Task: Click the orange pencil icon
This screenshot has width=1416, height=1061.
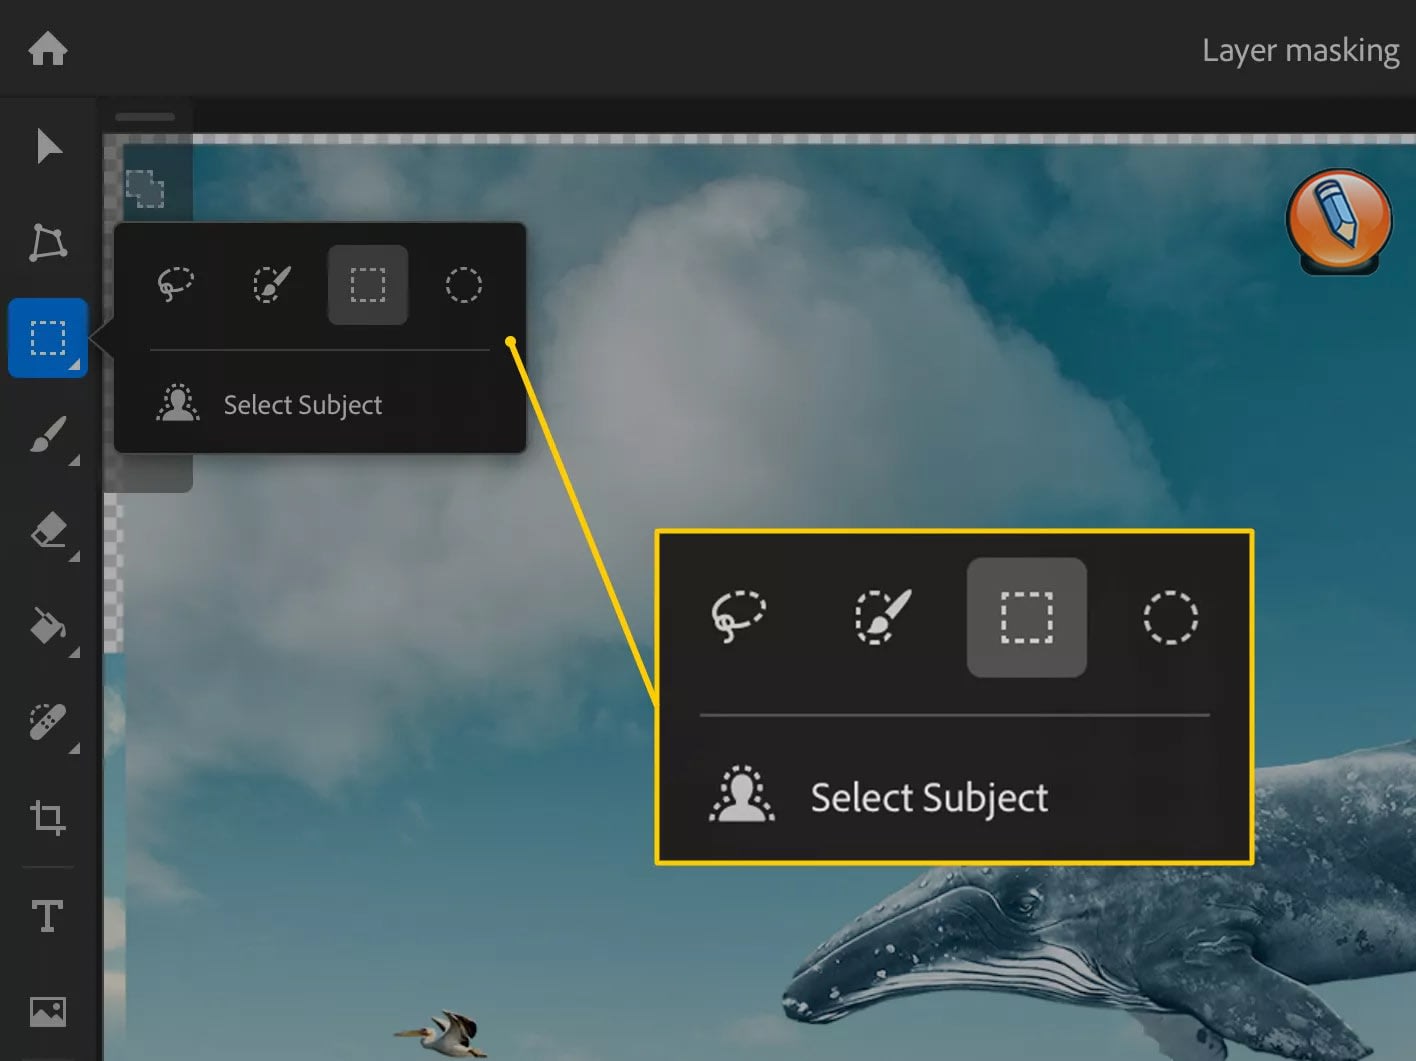Action: pos(1339,221)
